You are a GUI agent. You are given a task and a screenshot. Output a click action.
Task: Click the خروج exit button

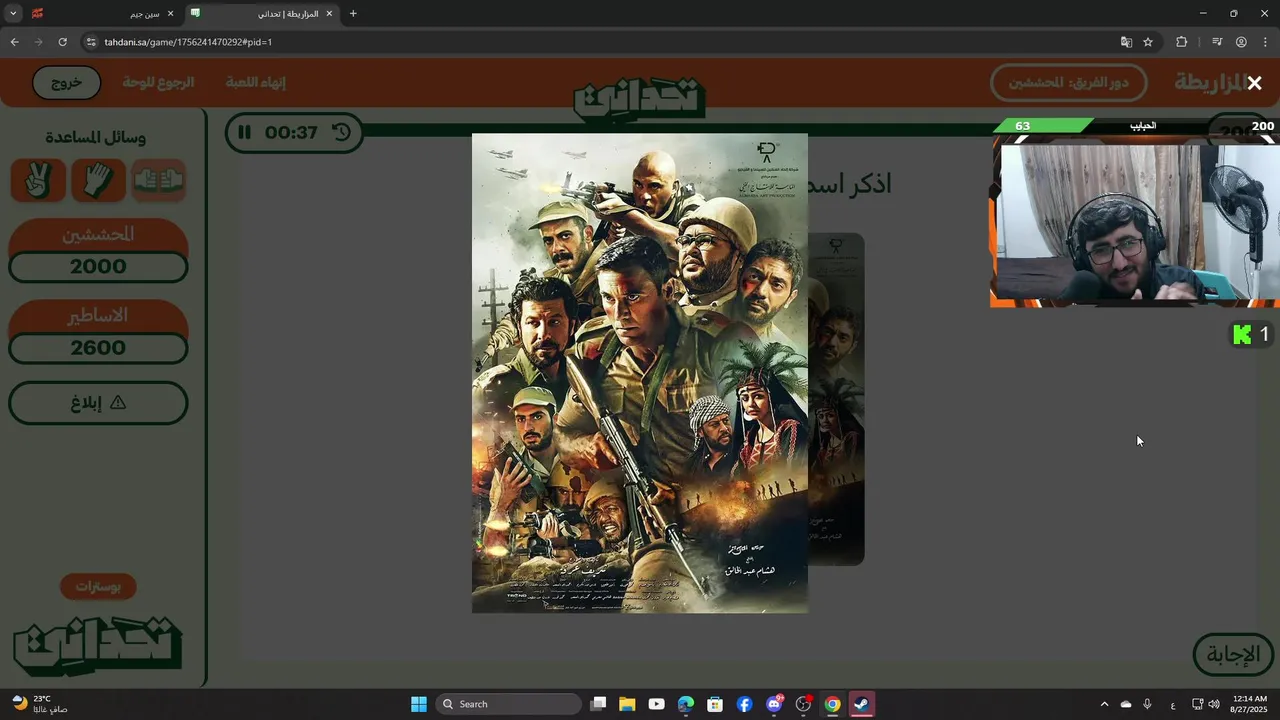pyautogui.click(x=66, y=83)
